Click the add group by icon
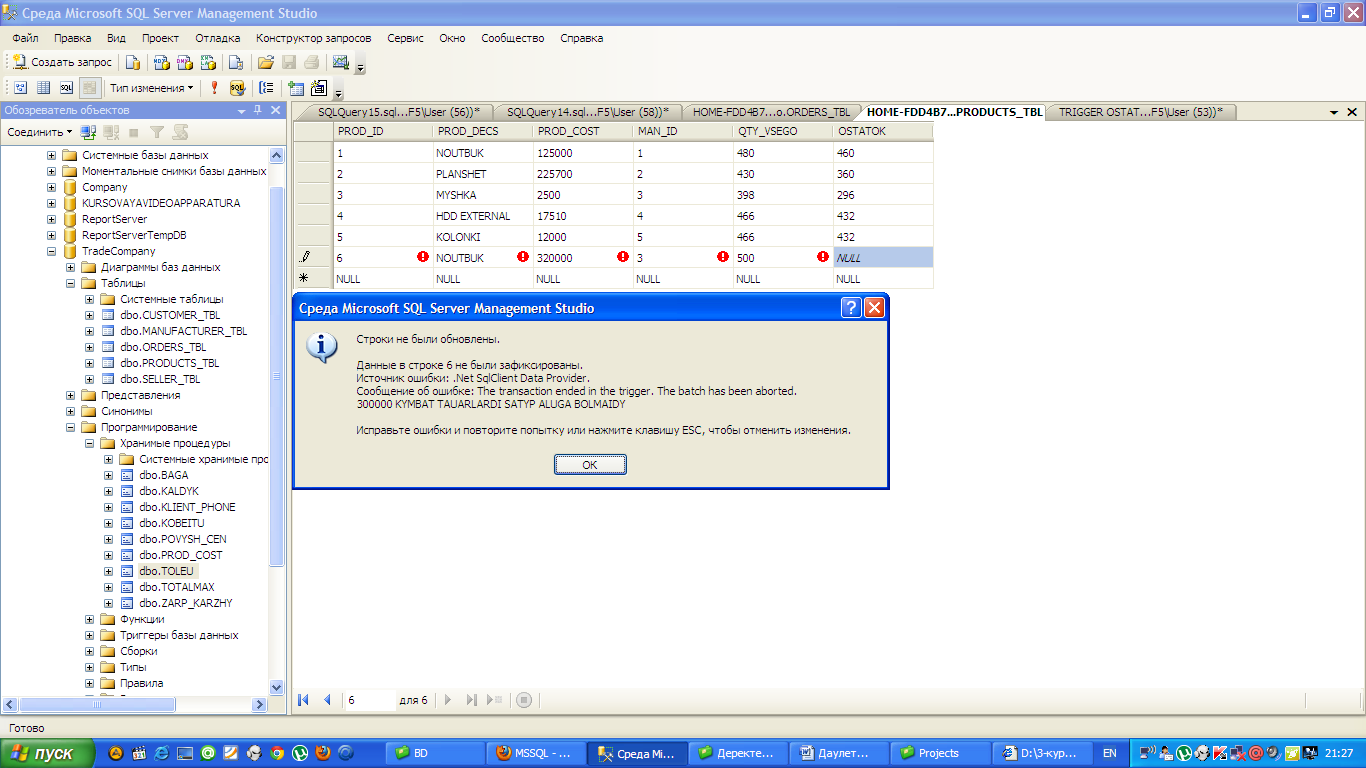1366x768 pixels. pyautogui.click(x=266, y=88)
